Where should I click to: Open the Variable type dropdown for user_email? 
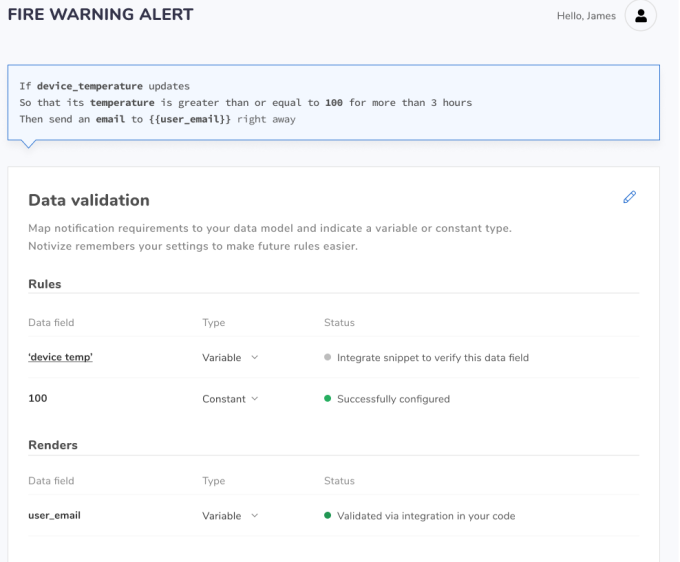pos(230,516)
